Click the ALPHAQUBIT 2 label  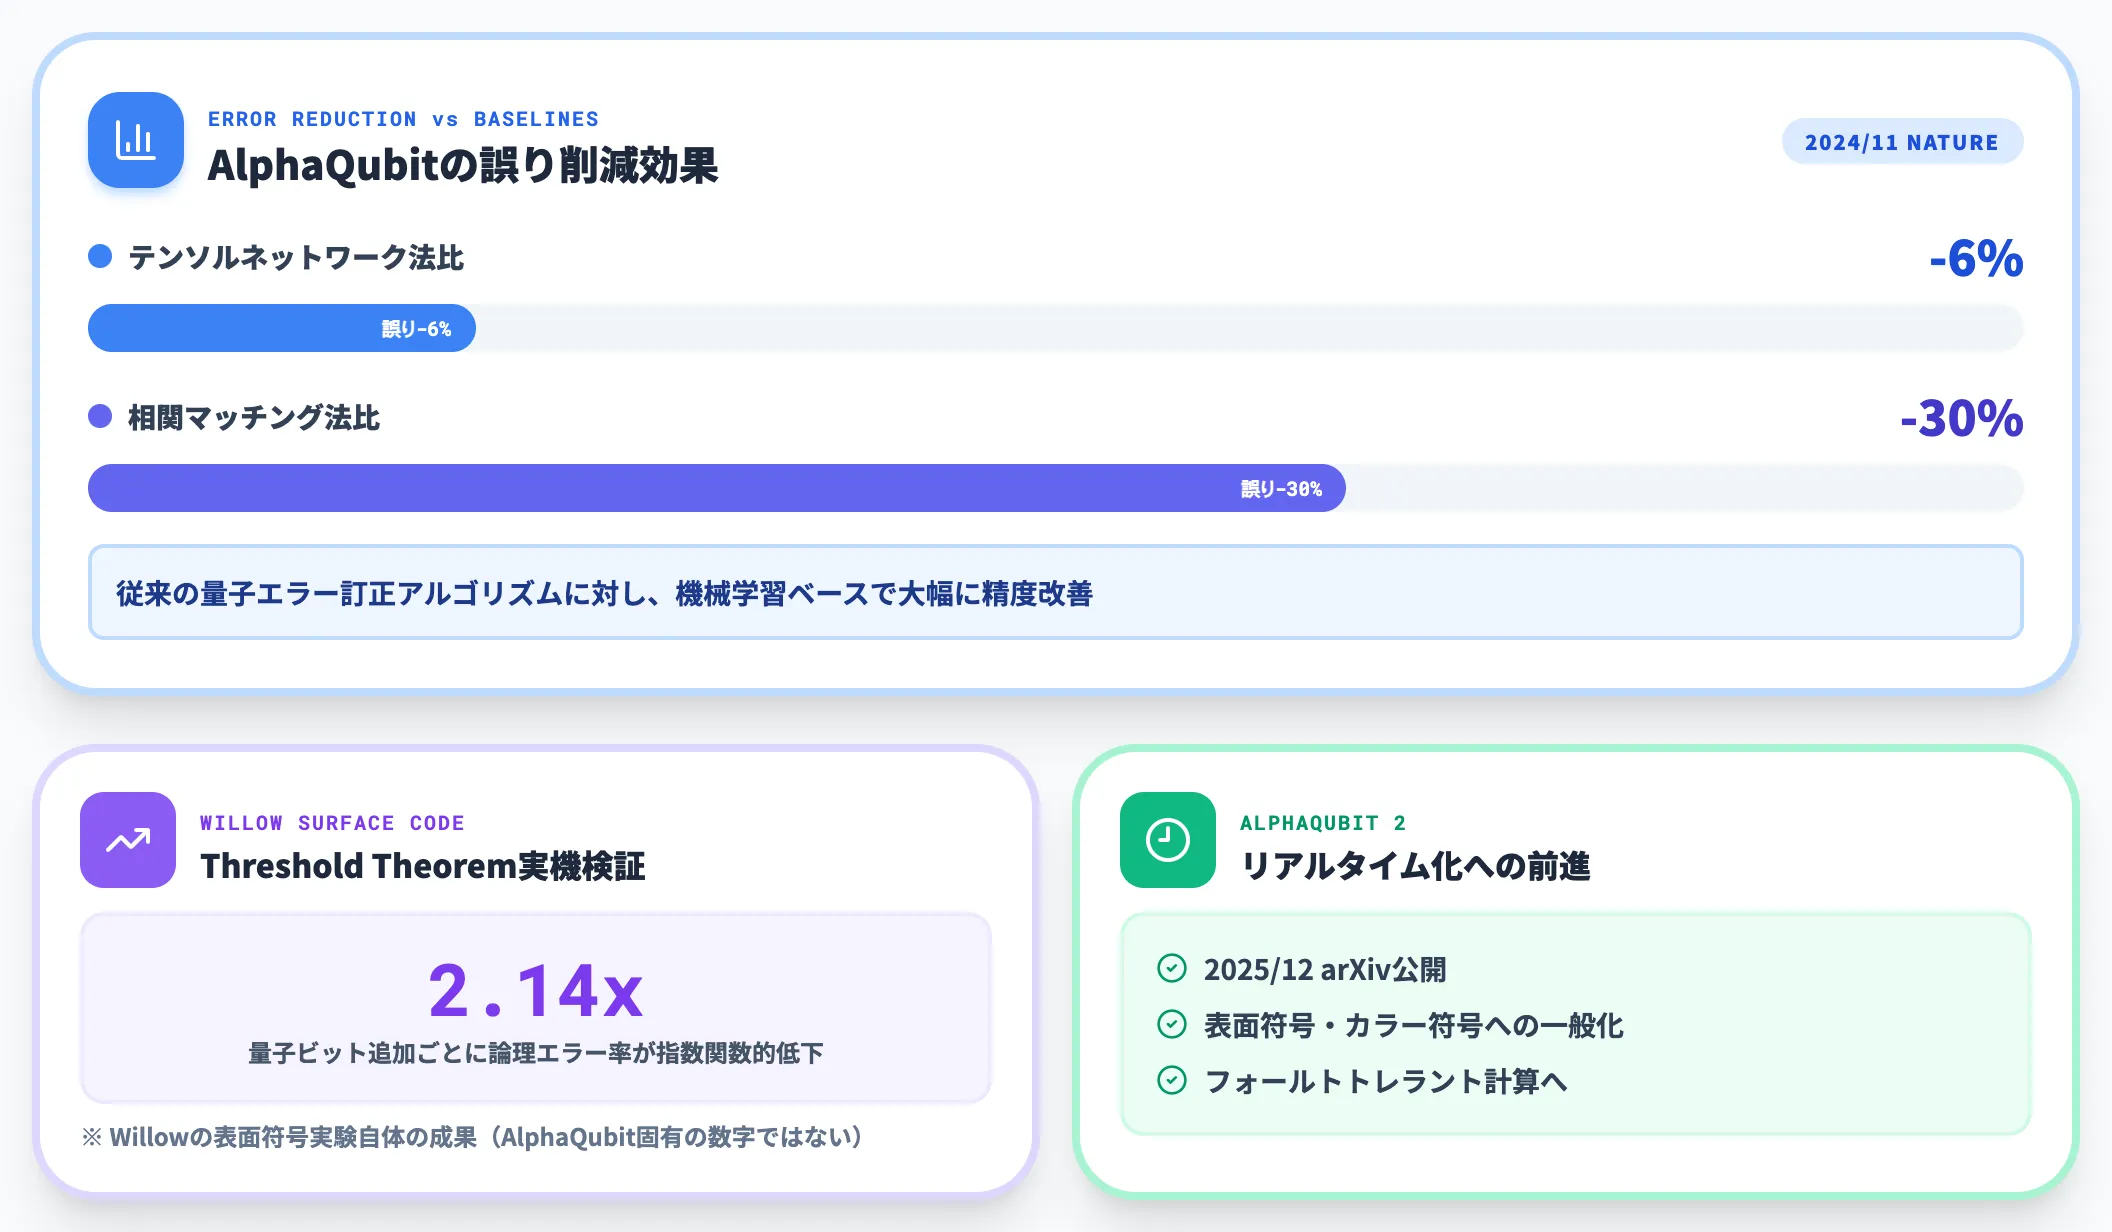click(x=1323, y=823)
